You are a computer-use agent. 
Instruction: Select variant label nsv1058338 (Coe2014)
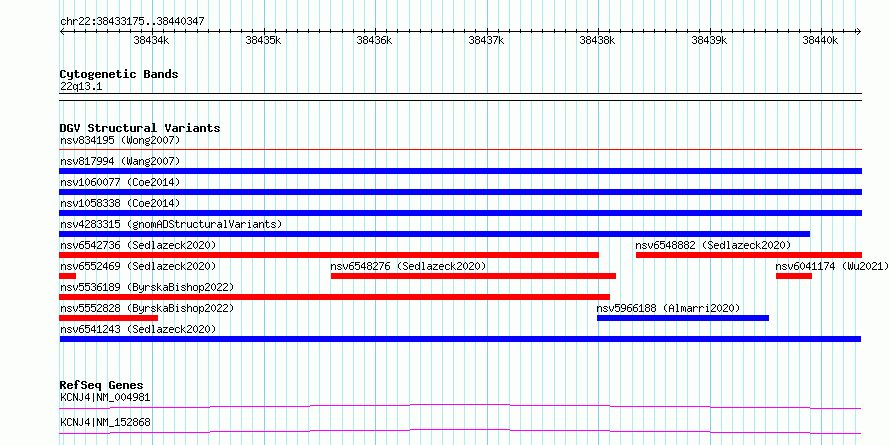(x=120, y=203)
